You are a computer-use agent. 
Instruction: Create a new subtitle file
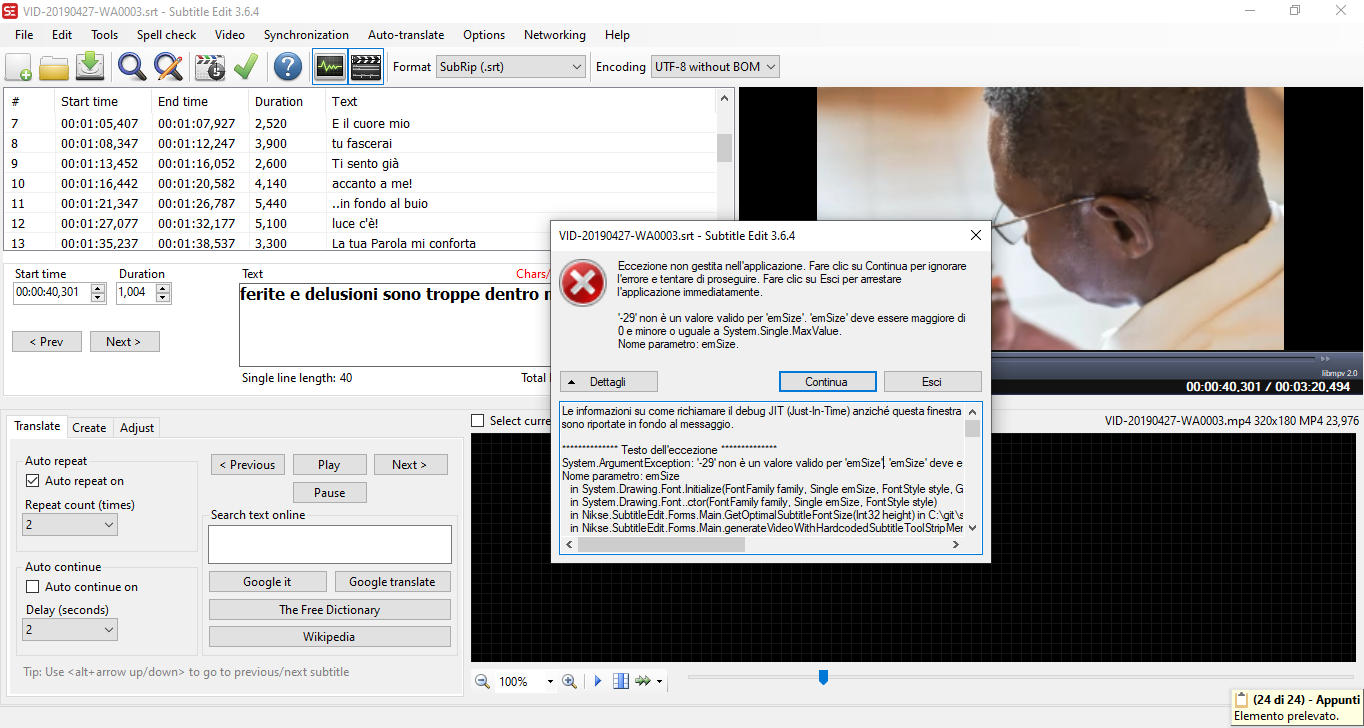click(x=18, y=67)
